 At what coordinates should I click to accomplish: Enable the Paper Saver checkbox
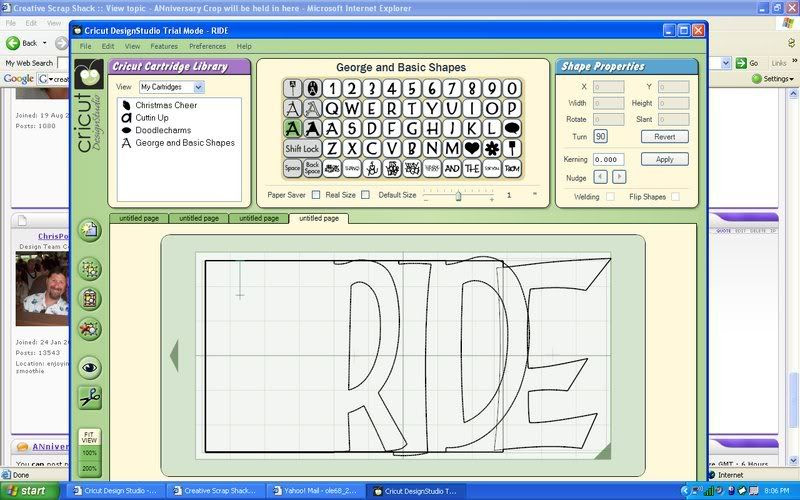[x=316, y=194]
